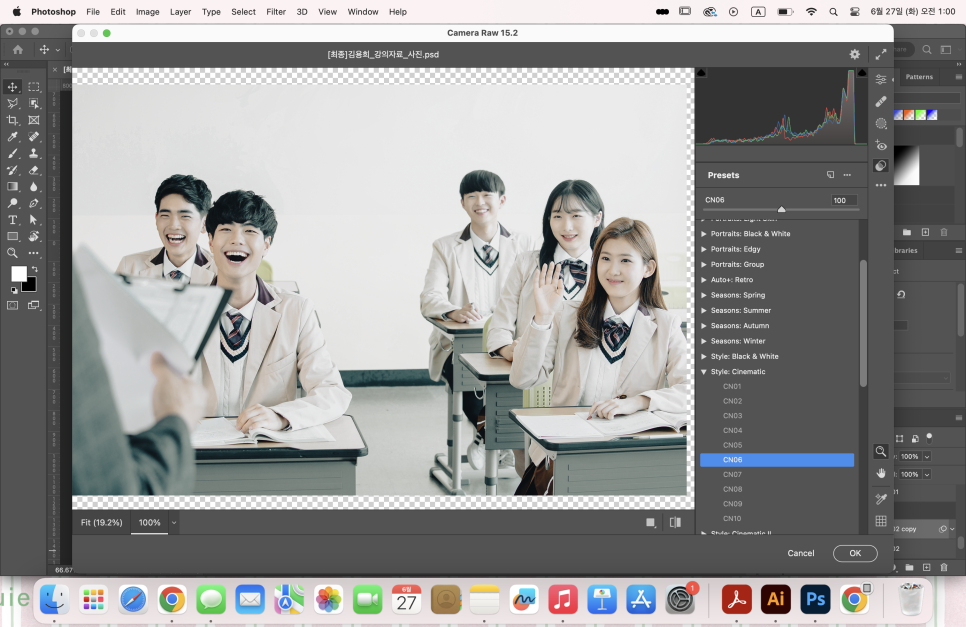This screenshot has width=966, height=627.
Task: Click the foreground white color swatch
Action: click(x=18, y=273)
